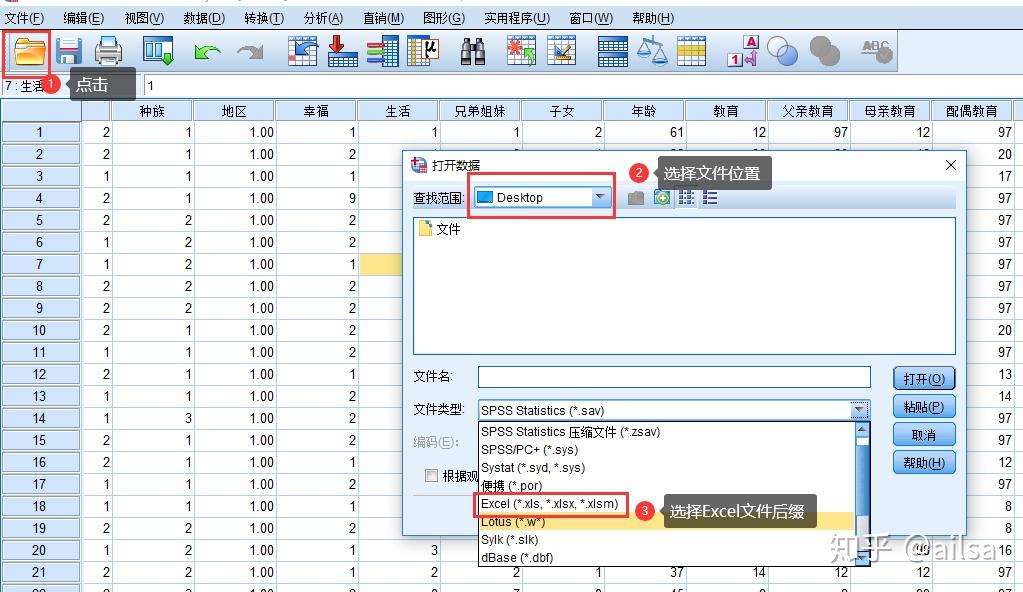The image size is (1023, 592).
Task: Open the file type dropdown arrow
Action: click(x=859, y=410)
